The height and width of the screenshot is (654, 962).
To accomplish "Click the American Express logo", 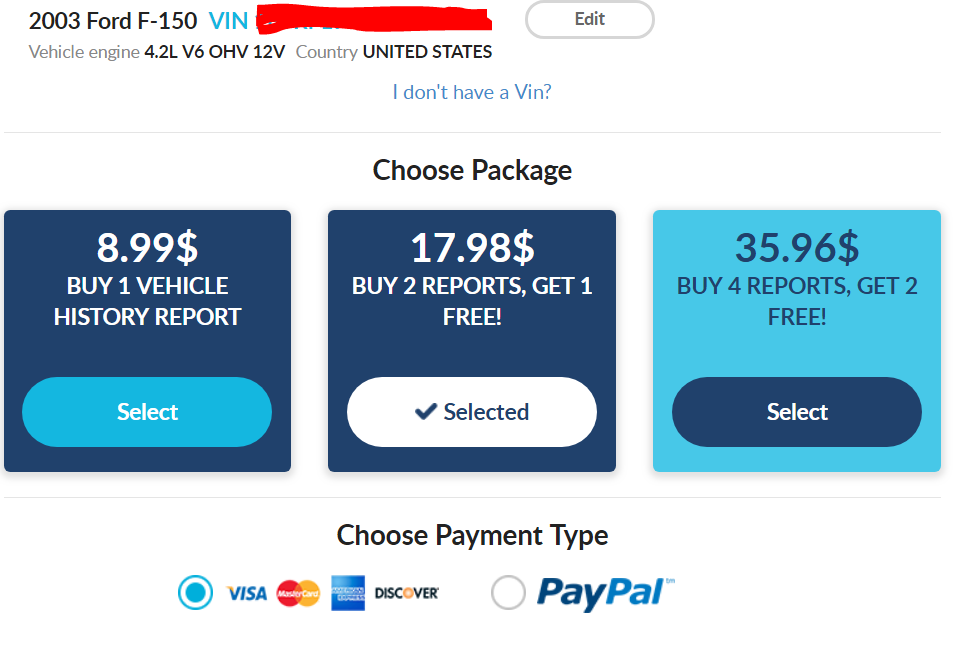I will coord(348,593).
